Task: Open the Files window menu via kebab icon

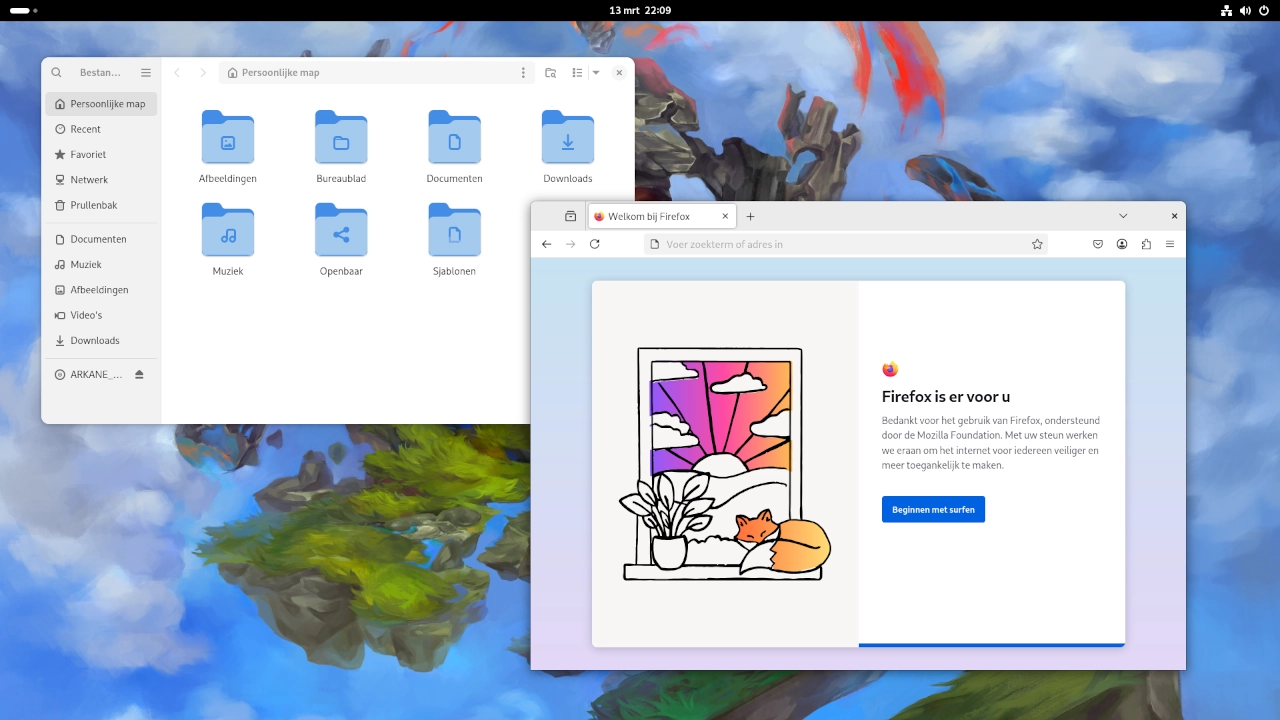Action: (523, 72)
